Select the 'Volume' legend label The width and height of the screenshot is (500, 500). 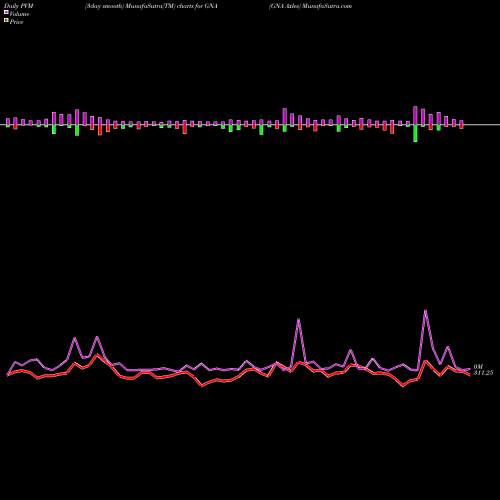[19, 14]
